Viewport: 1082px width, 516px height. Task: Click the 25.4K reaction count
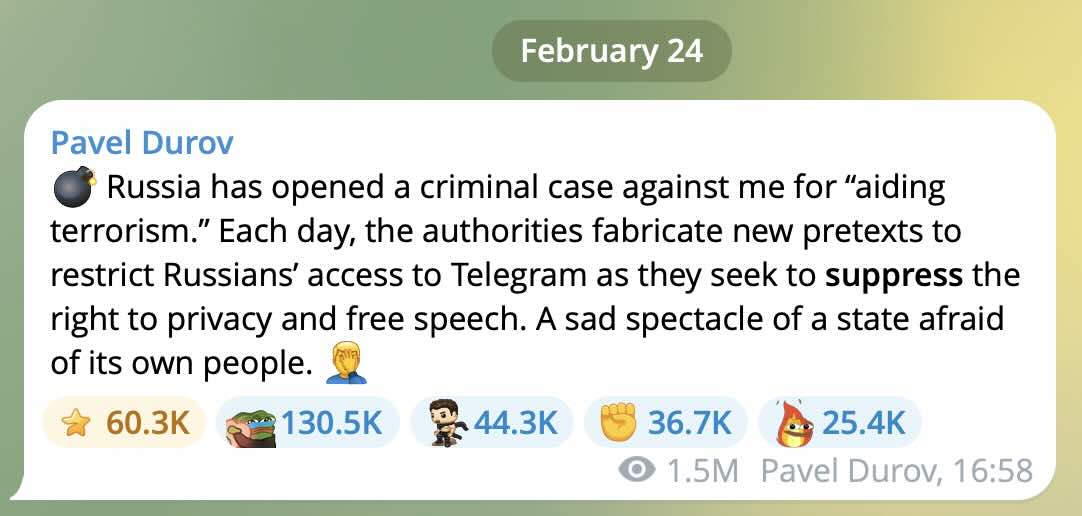coord(865,423)
